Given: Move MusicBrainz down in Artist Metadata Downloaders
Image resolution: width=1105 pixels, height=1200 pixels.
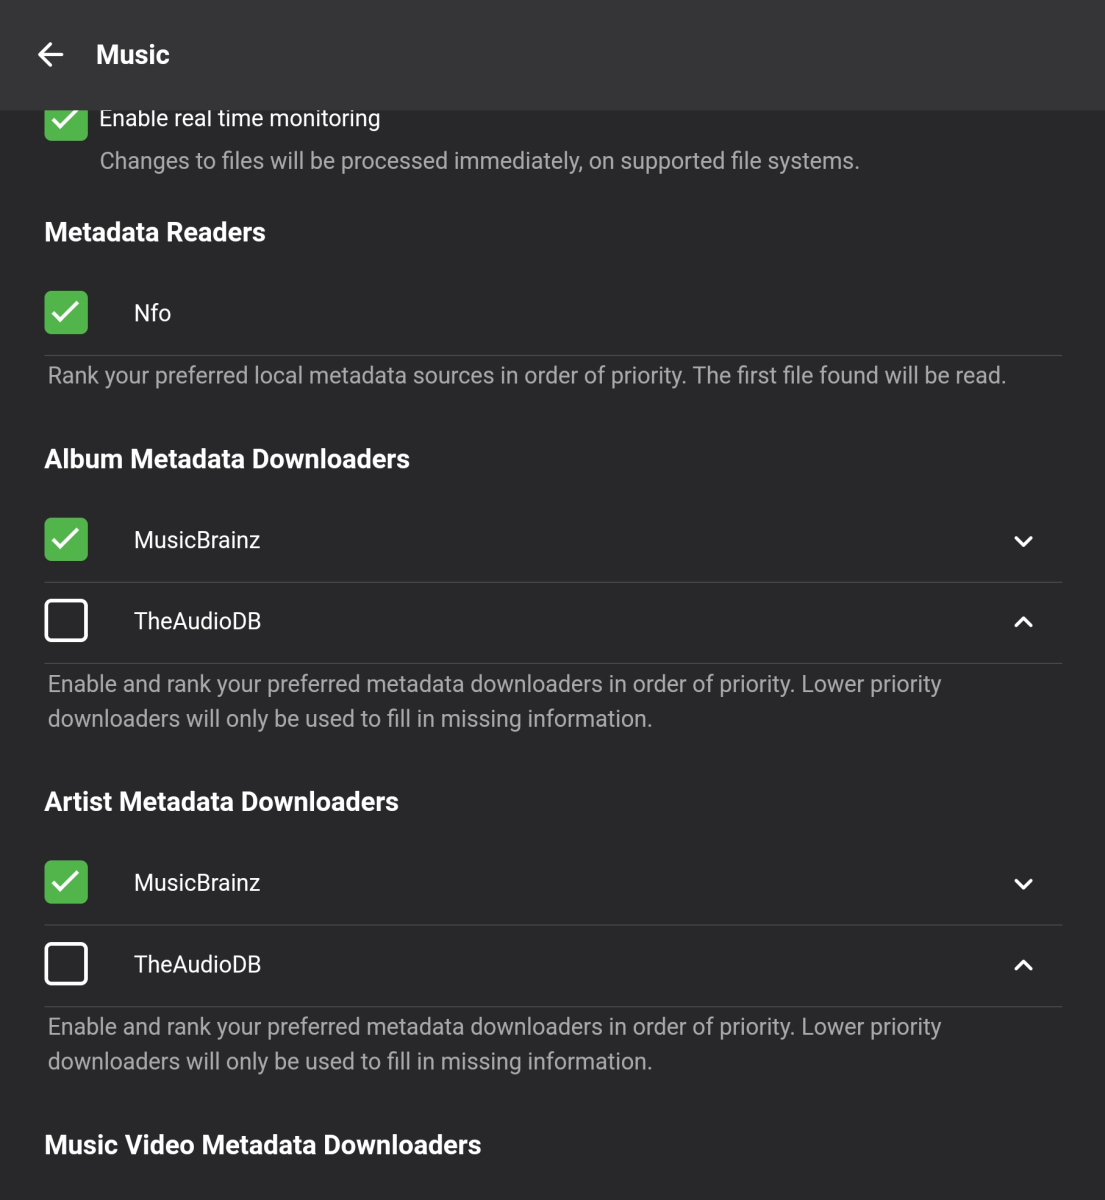Looking at the screenshot, I should click(x=1023, y=884).
